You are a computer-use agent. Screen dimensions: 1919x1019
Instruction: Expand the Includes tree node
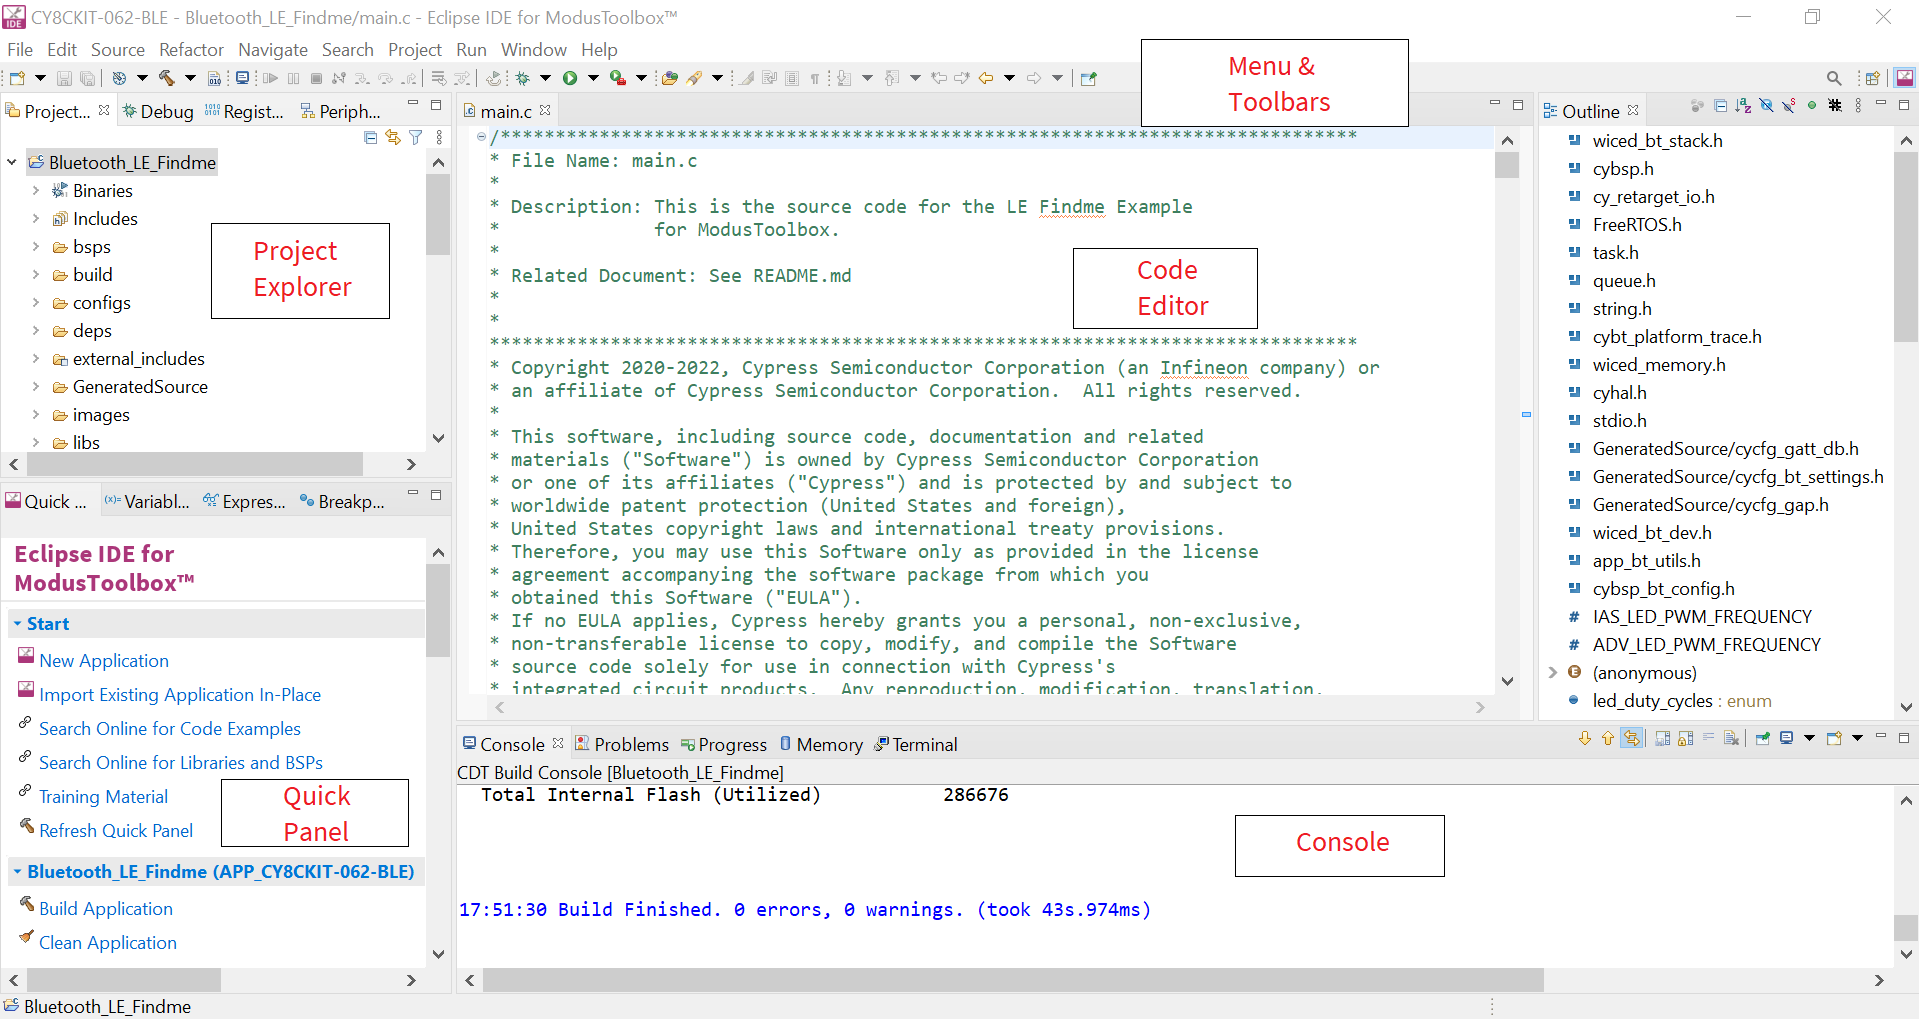tap(36, 218)
